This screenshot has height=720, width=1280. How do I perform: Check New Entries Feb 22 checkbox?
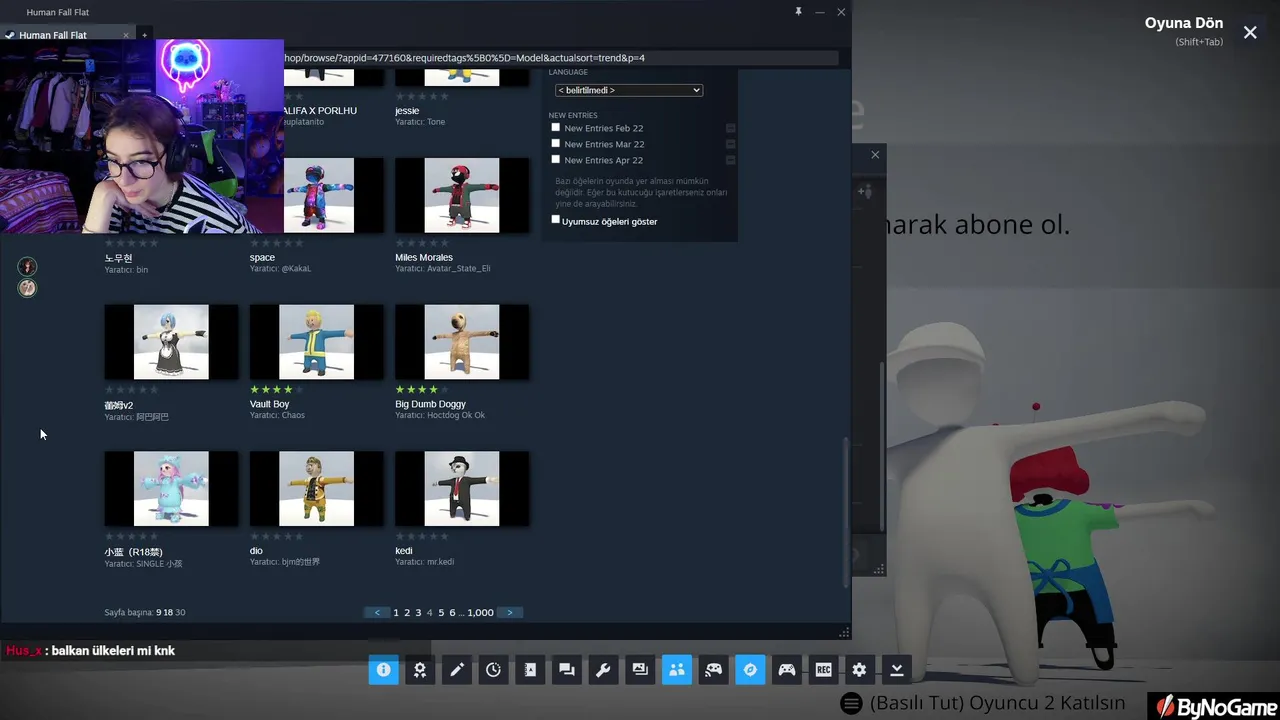(556, 127)
